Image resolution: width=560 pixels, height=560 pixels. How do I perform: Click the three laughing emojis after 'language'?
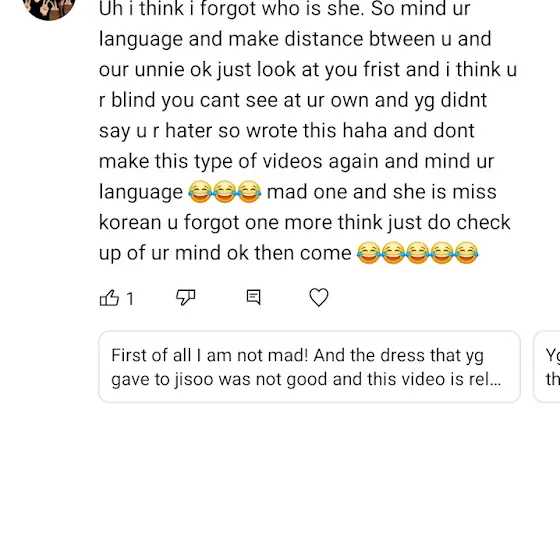[x=225, y=192]
